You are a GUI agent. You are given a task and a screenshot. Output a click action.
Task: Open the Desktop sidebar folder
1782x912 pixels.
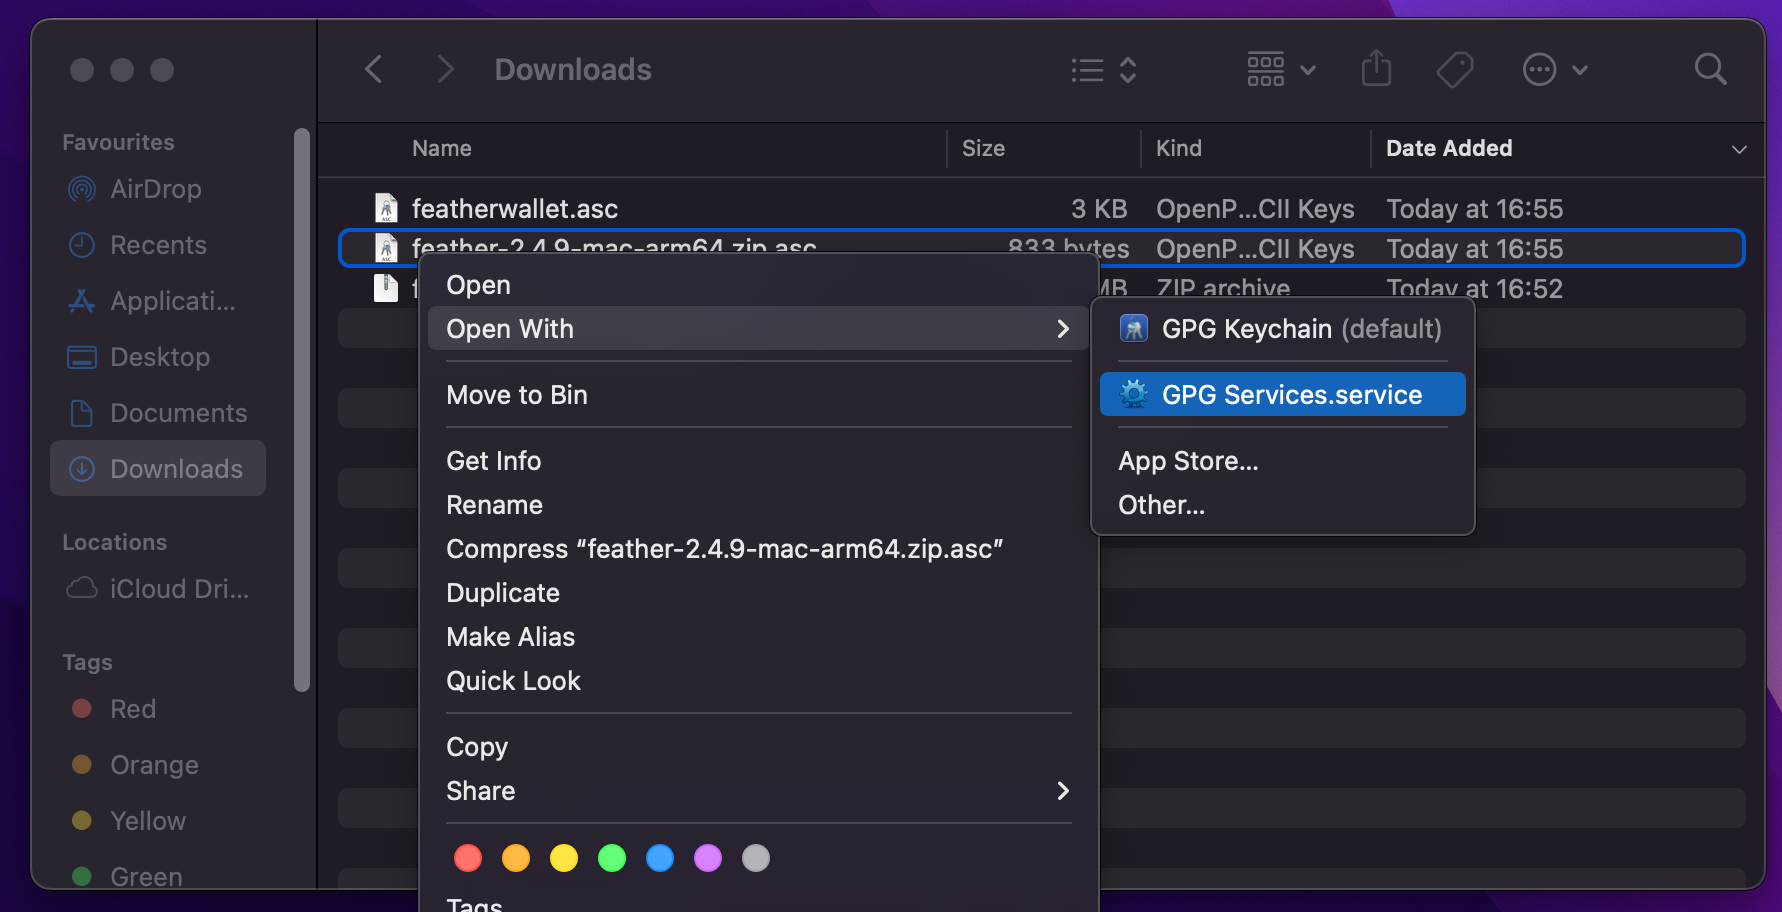click(x=157, y=357)
